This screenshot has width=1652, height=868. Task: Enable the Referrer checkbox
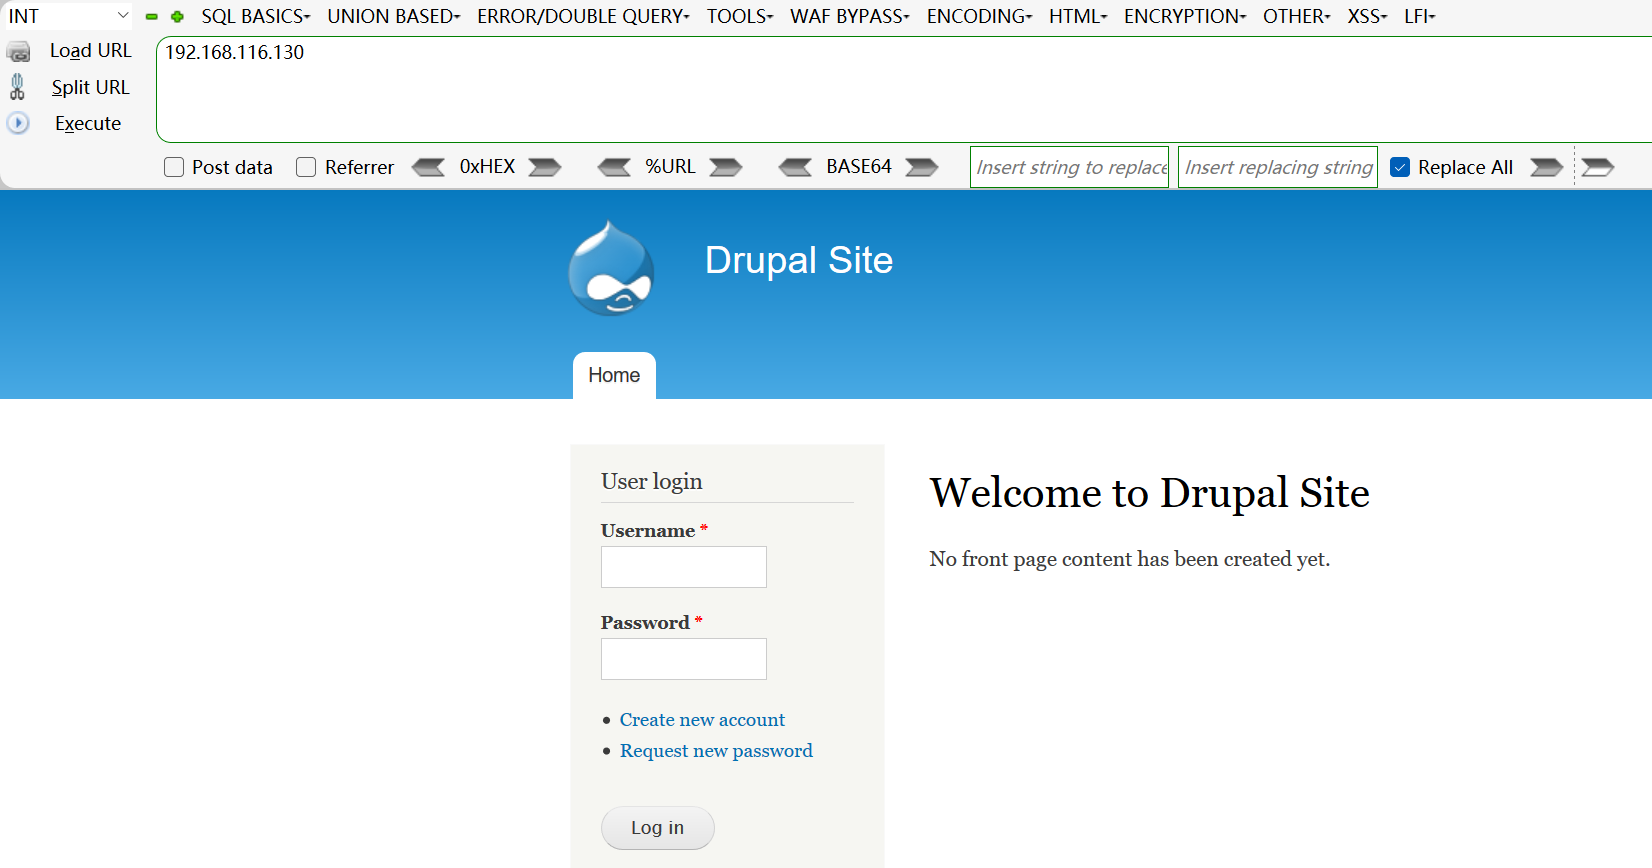pos(306,167)
